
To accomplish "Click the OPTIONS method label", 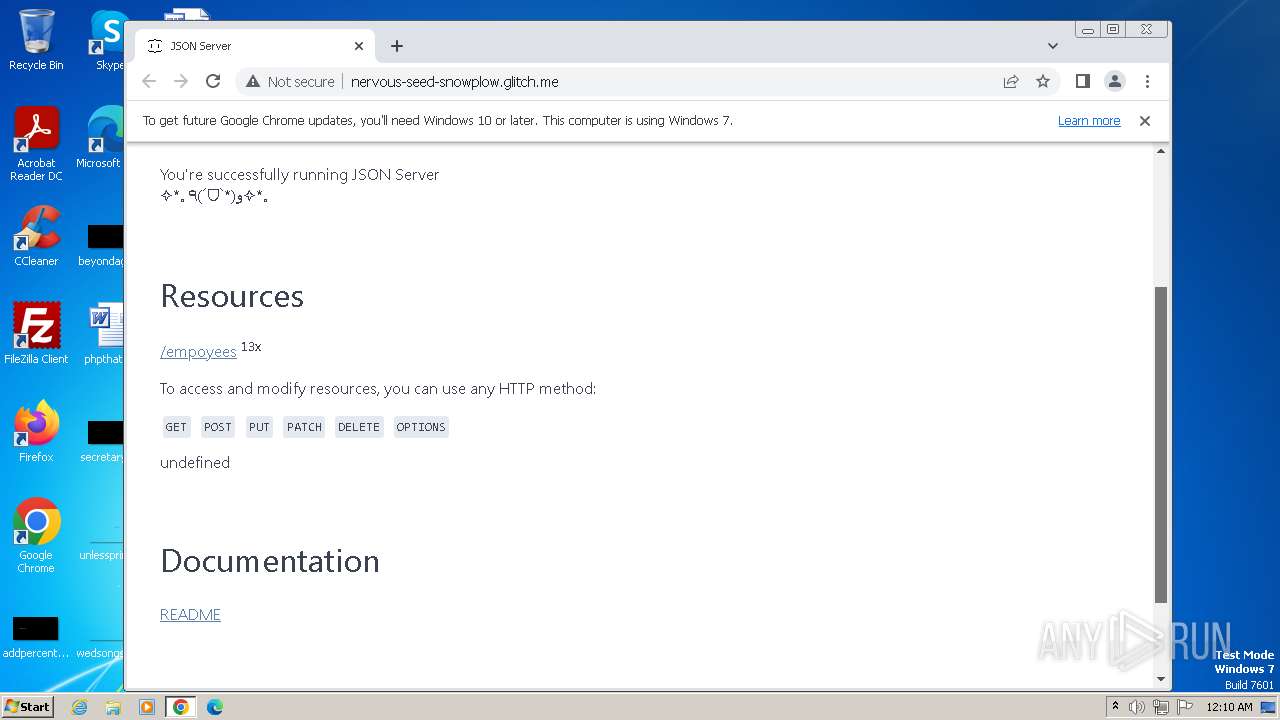I will [x=420, y=427].
